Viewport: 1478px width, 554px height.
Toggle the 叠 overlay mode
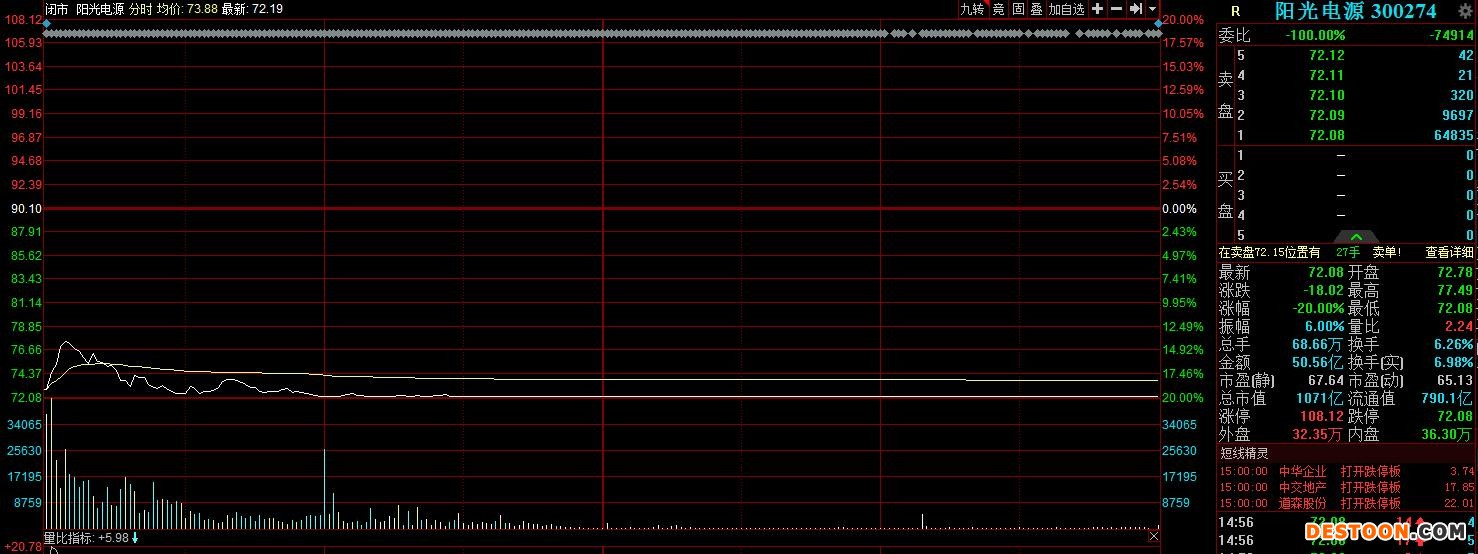(x=1036, y=9)
